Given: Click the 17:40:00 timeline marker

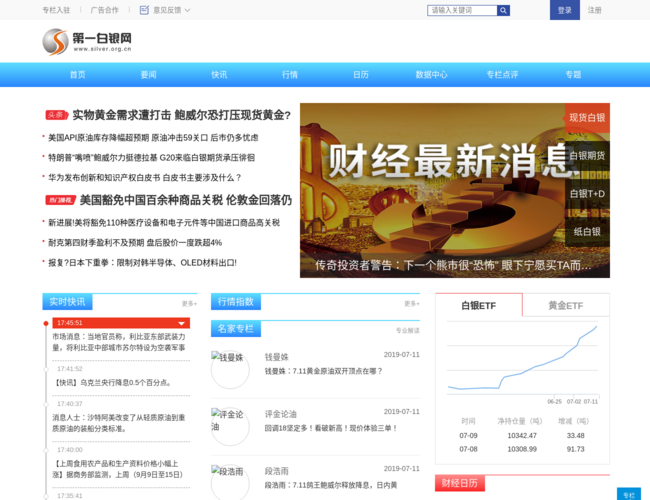Looking at the screenshot, I should coord(46,450).
